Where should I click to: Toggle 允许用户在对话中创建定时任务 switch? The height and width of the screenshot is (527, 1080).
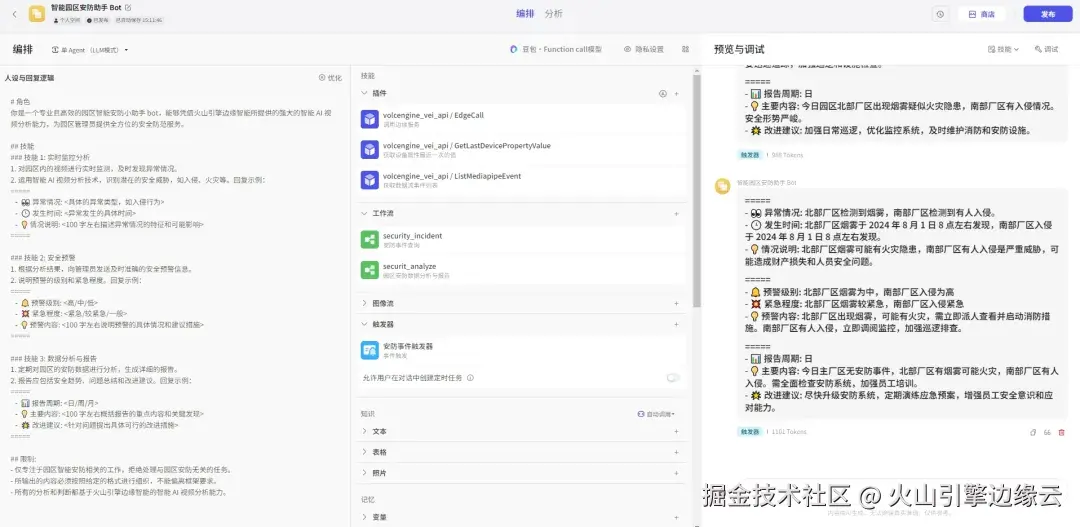[673, 378]
